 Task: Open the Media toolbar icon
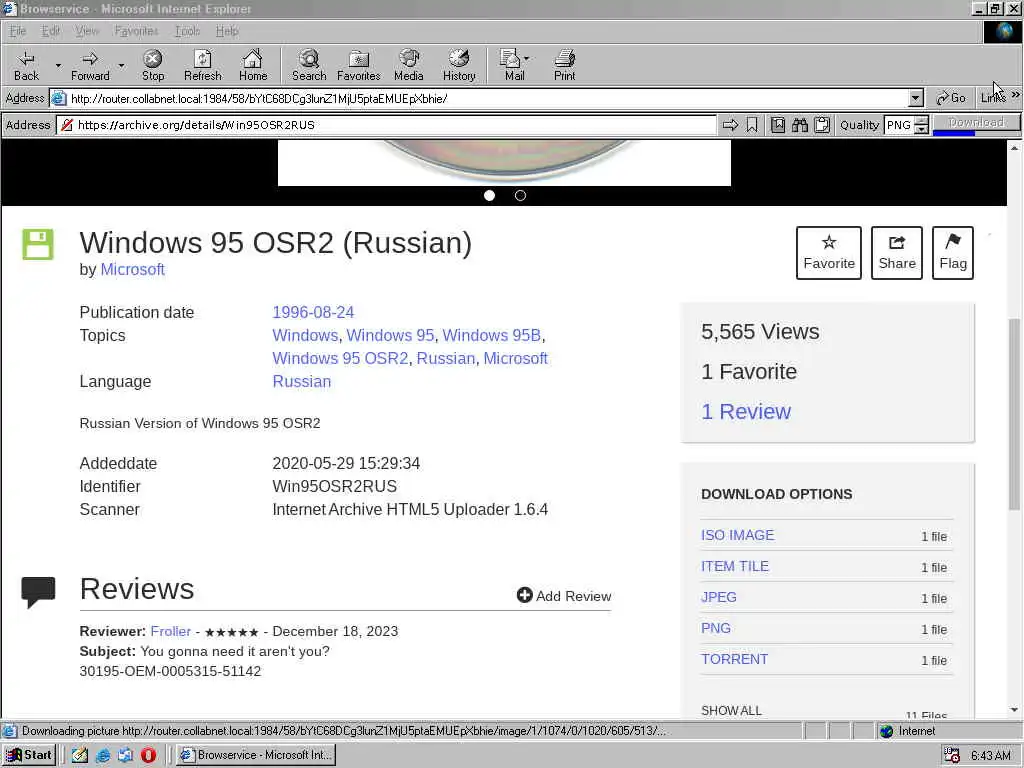pyautogui.click(x=409, y=65)
